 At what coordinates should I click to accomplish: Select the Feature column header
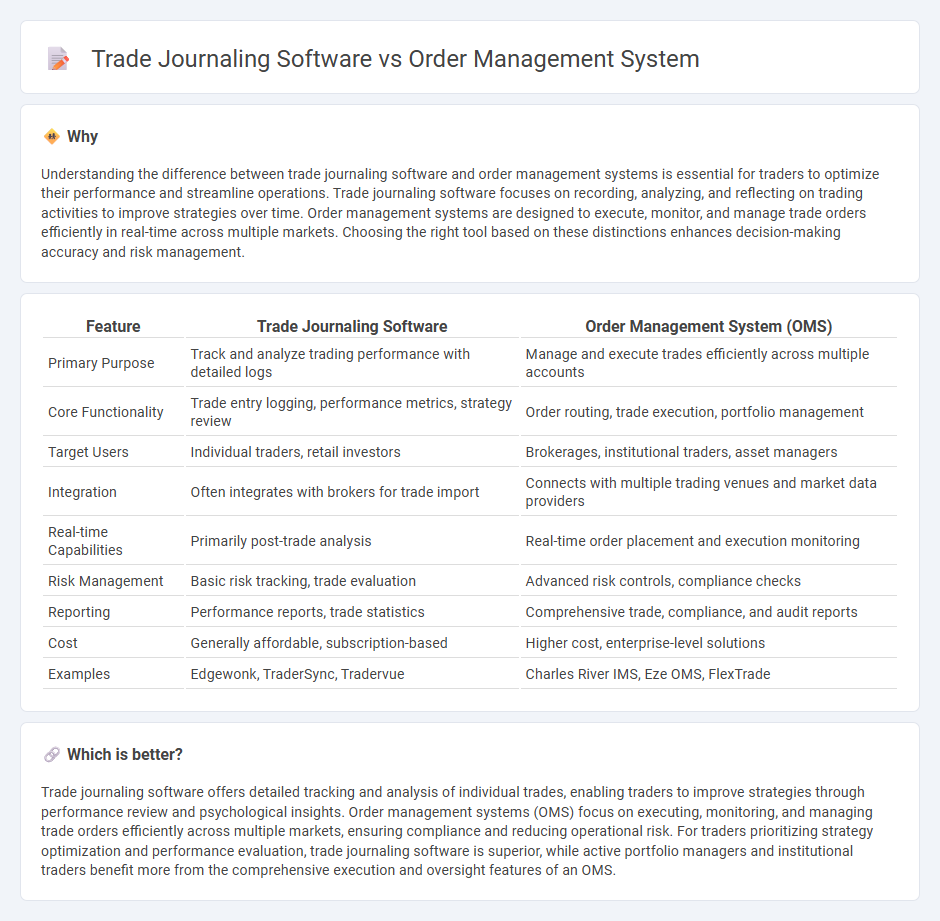tap(113, 326)
